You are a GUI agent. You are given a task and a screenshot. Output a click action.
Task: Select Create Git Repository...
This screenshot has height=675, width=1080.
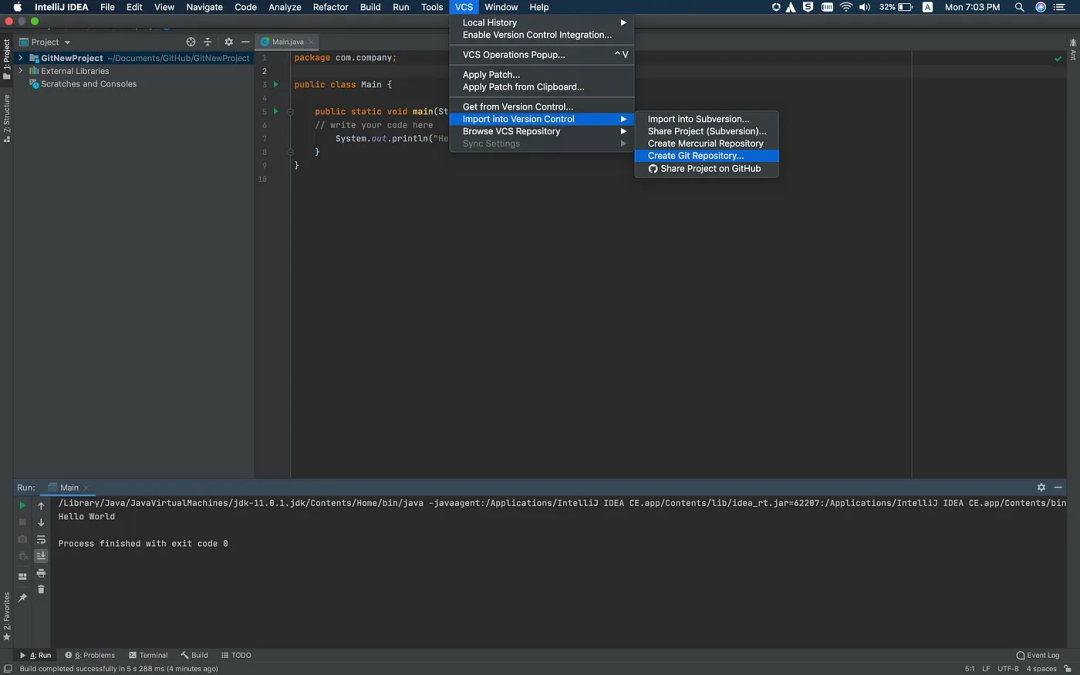point(707,156)
